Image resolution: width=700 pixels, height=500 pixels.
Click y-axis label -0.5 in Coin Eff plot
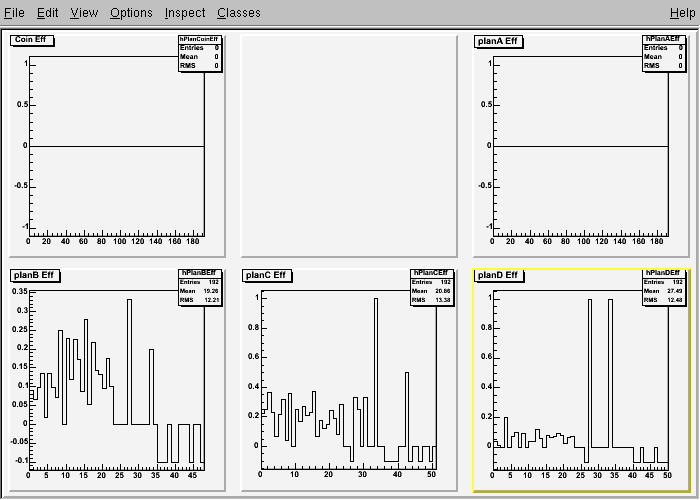click(21, 186)
